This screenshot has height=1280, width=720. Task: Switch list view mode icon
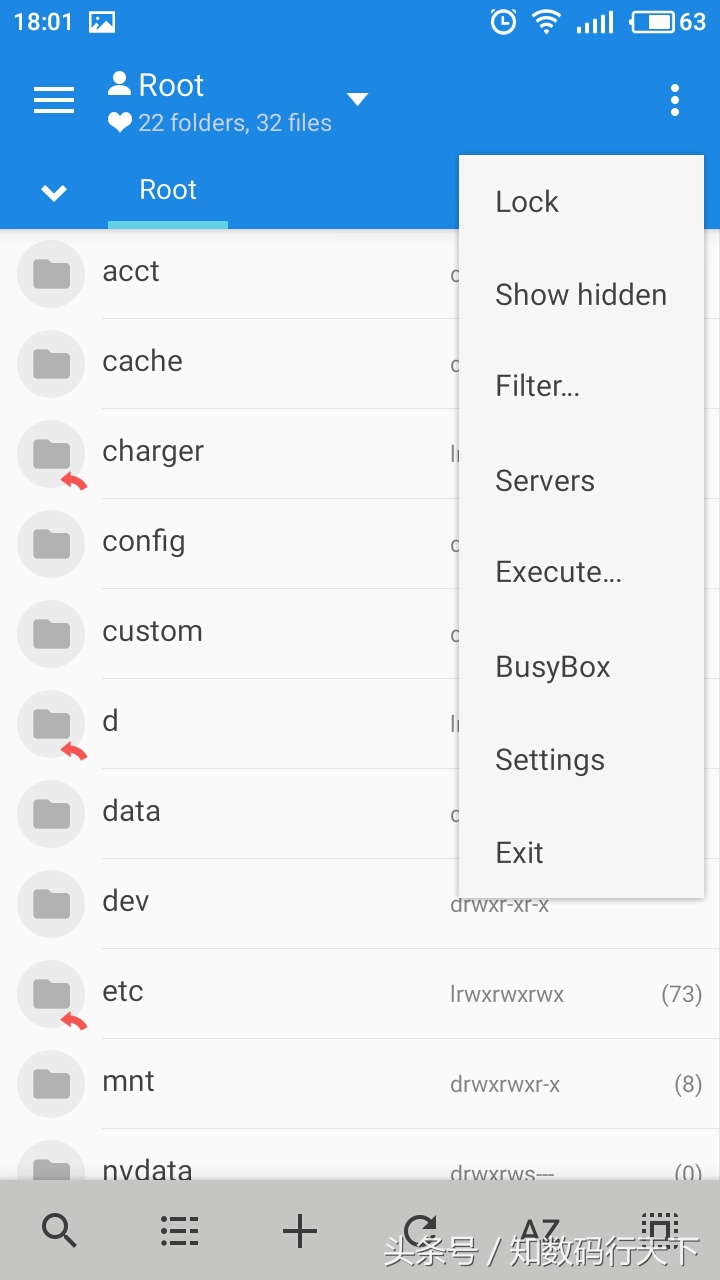[x=180, y=1230]
